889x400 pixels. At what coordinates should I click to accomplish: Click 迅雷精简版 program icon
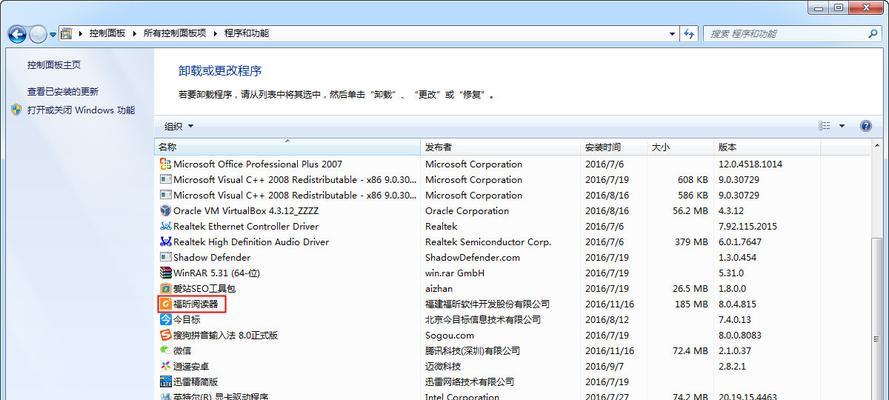point(166,382)
